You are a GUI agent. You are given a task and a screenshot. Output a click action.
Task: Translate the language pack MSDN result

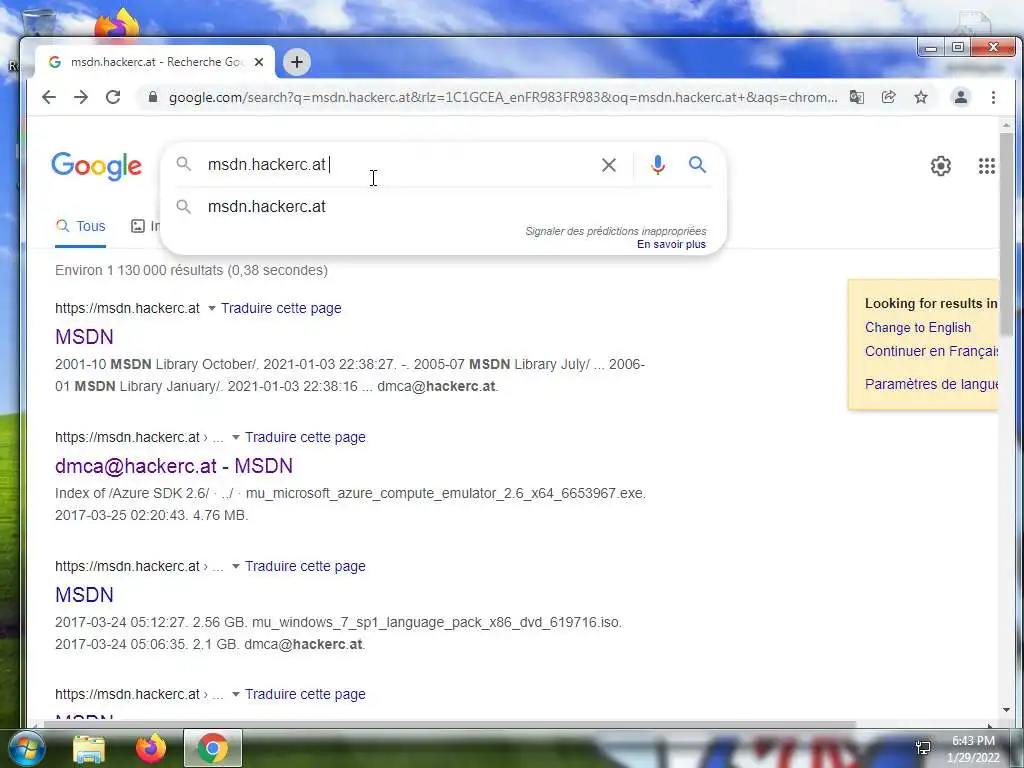305,566
